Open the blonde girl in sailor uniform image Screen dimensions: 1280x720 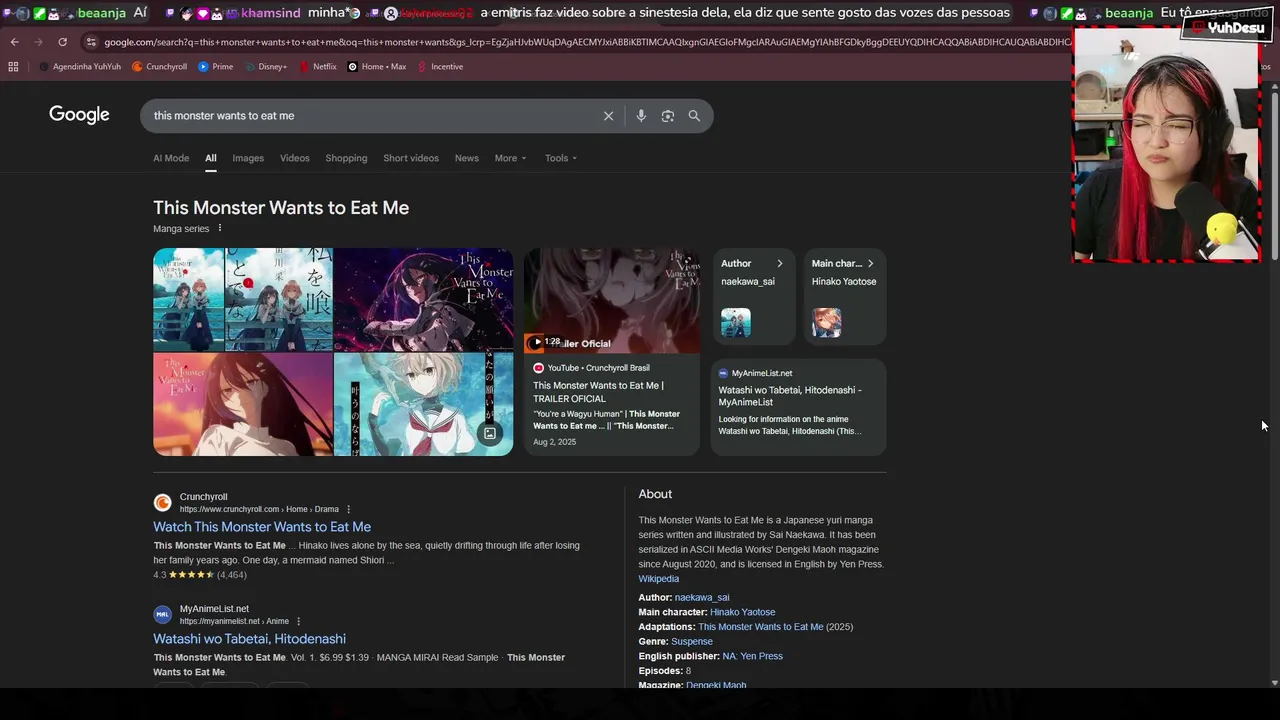click(x=424, y=404)
